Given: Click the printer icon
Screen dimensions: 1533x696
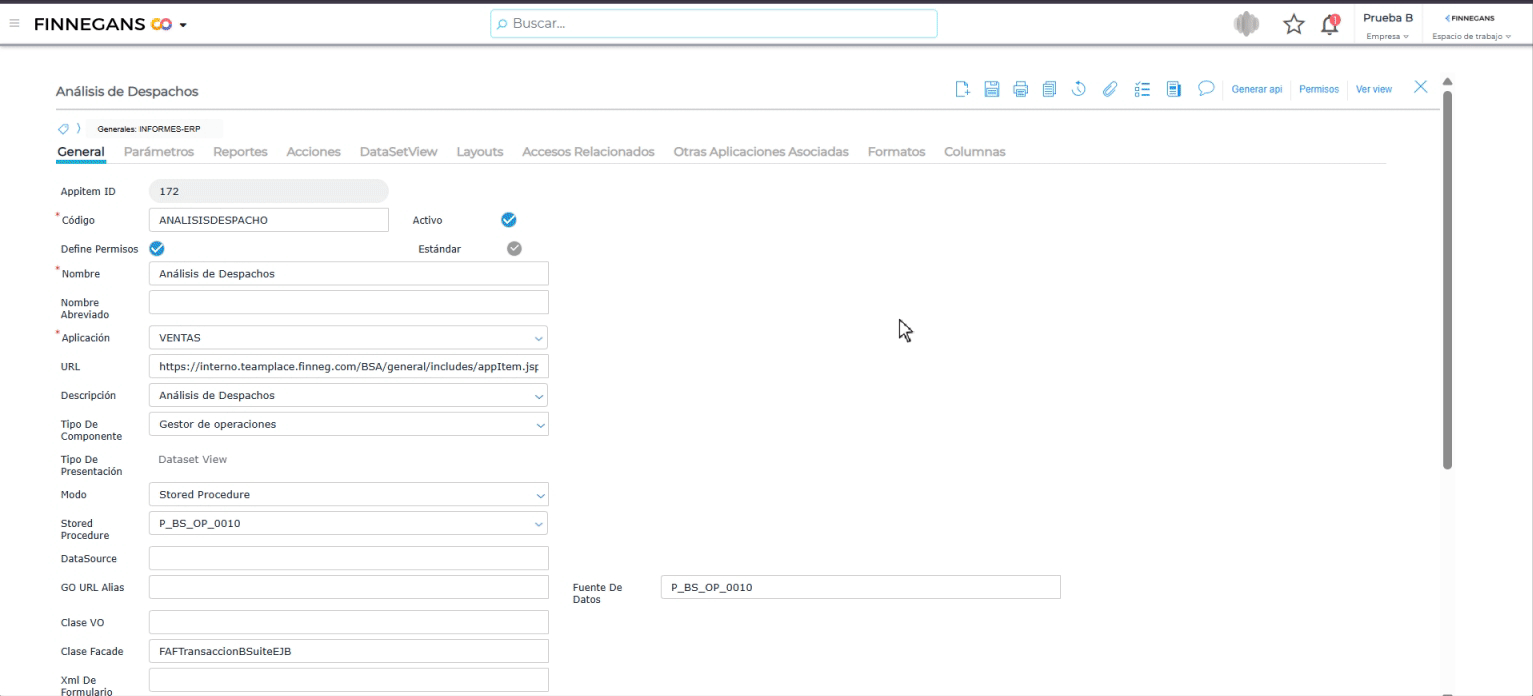Looking at the screenshot, I should pos(1021,89).
